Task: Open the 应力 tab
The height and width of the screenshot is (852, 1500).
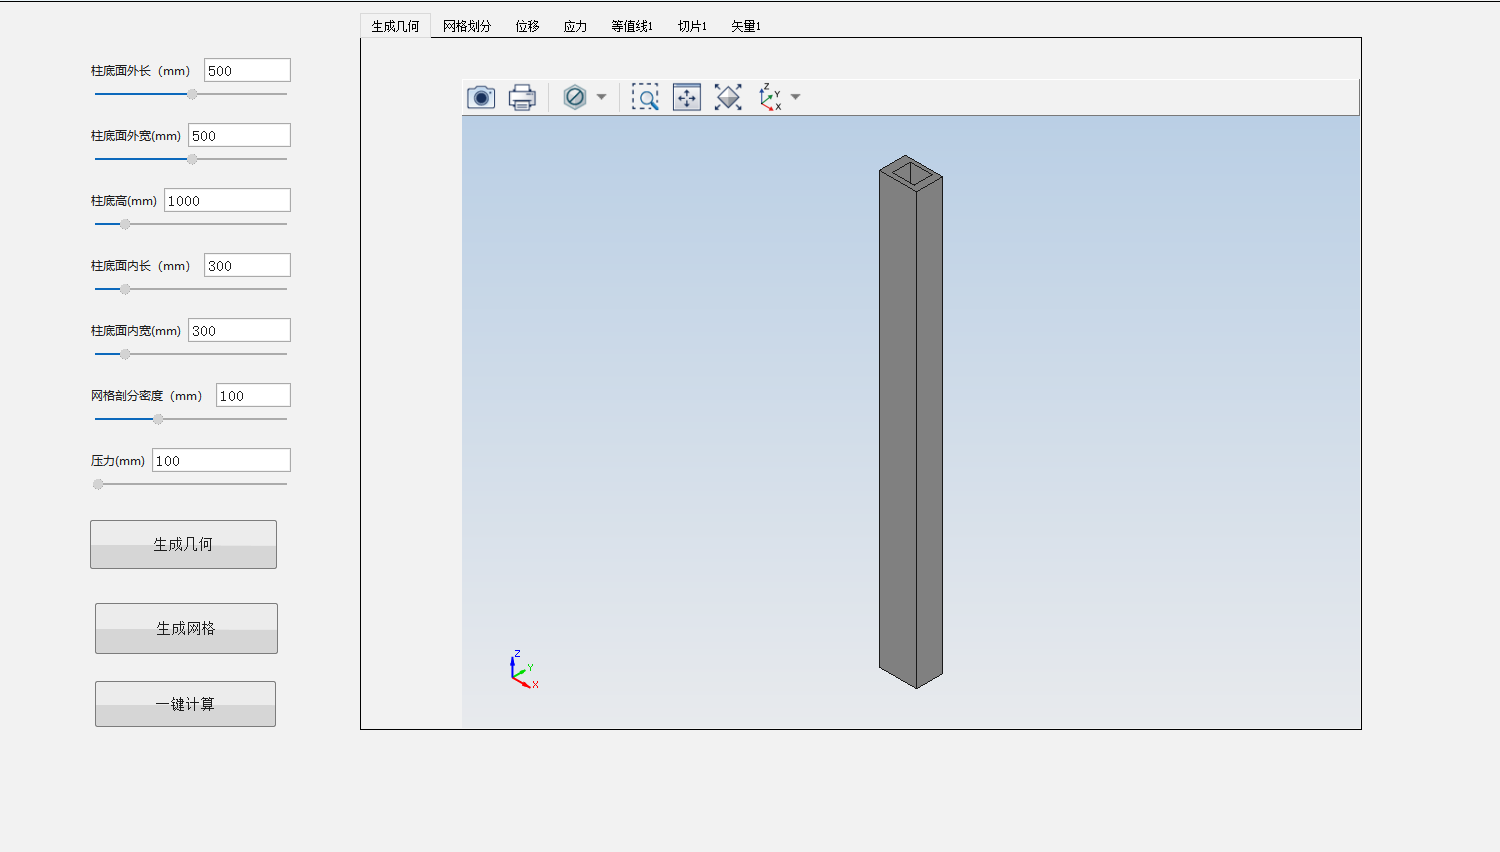Action: click(x=575, y=26)
